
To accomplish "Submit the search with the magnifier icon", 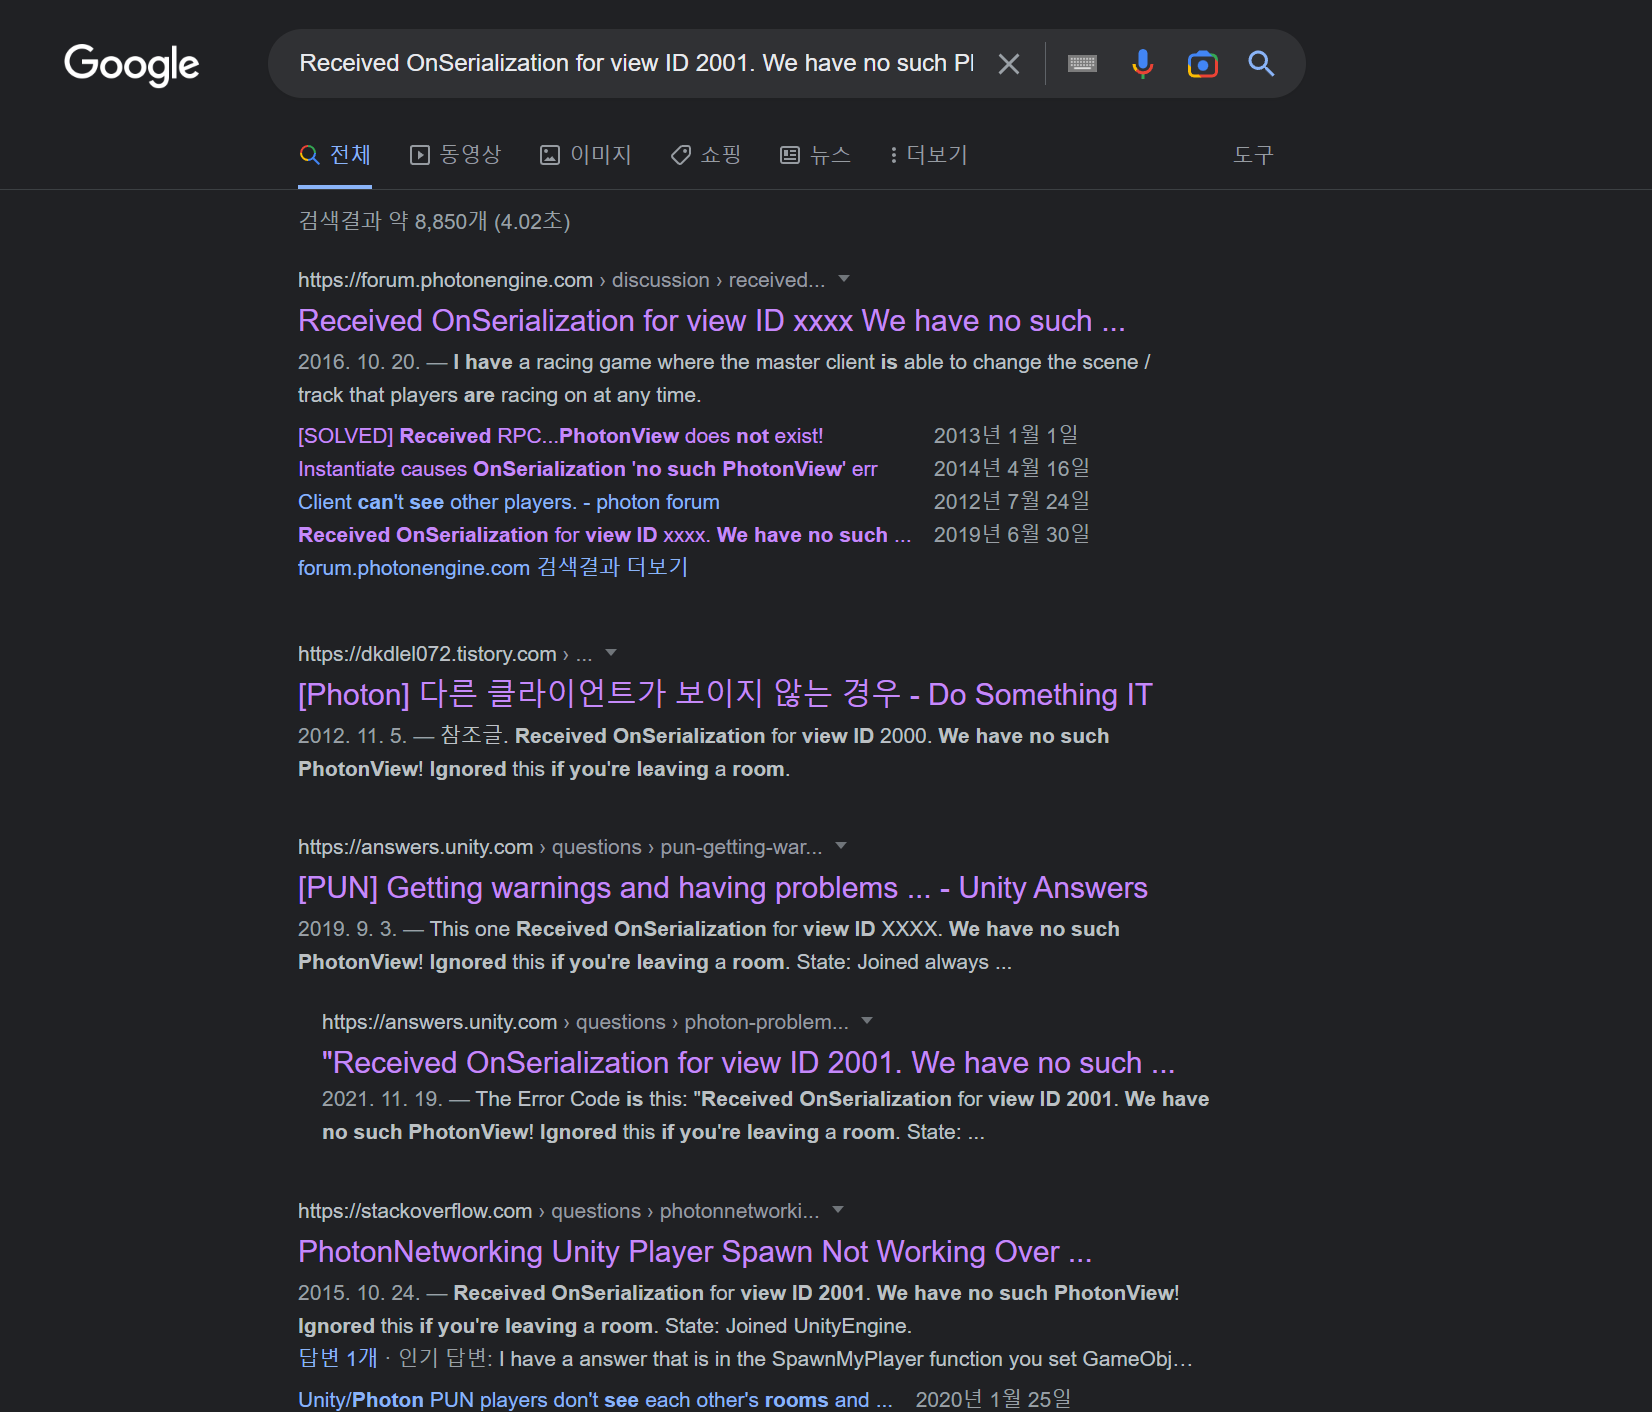I will (1261, 64).
